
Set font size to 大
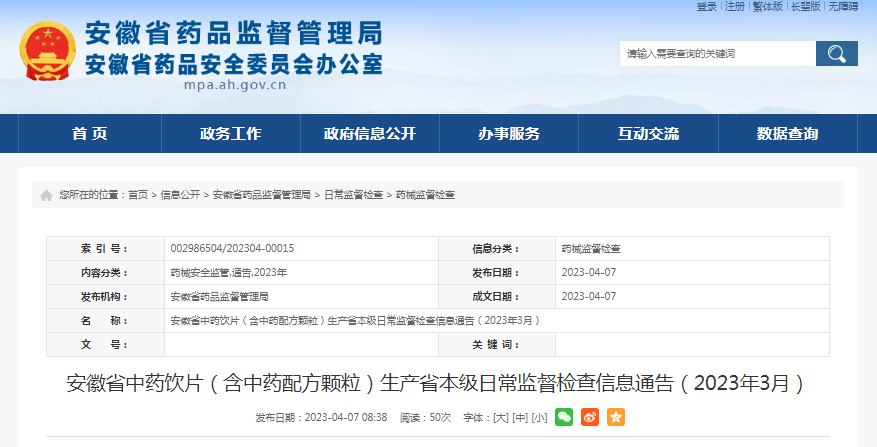point(501,417)
